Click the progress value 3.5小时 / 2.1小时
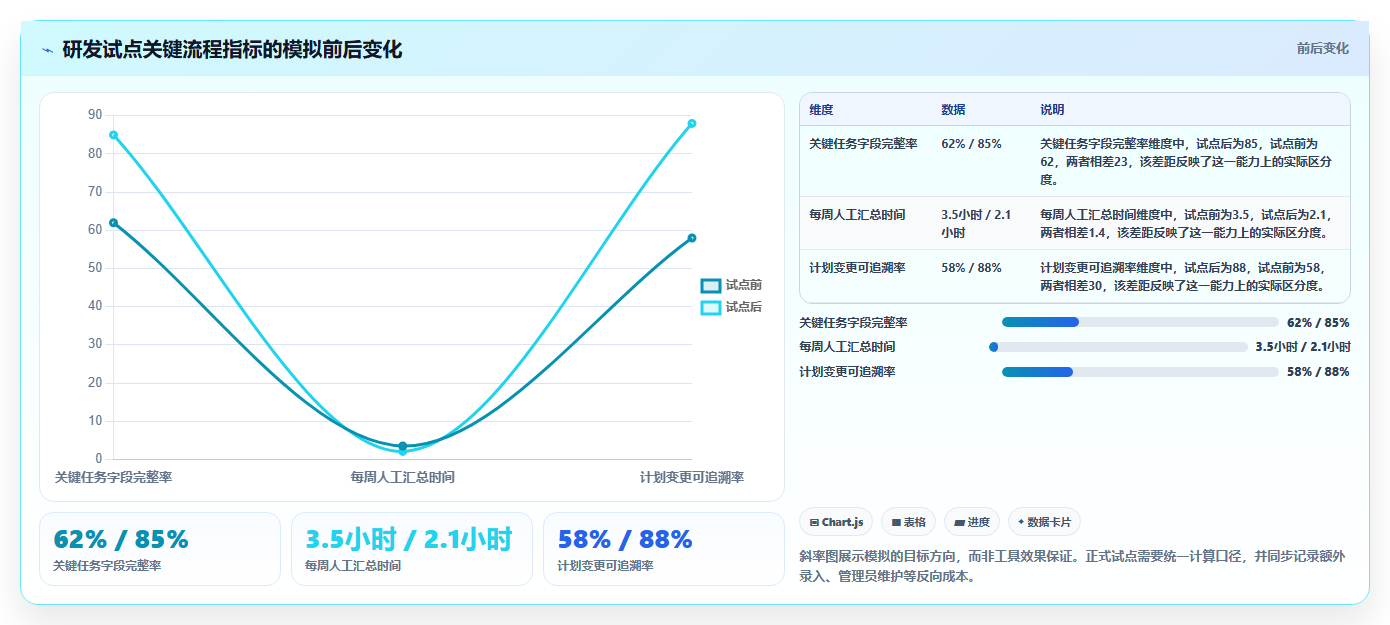 (x=1303, y=347)
